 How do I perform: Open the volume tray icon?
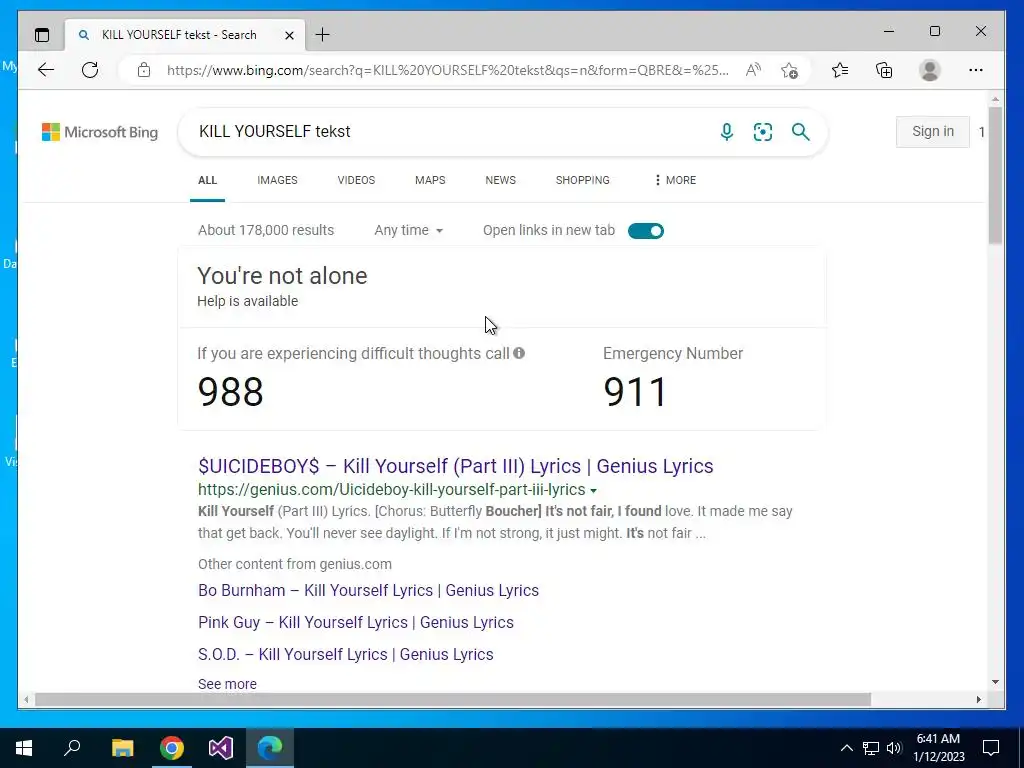(894, 748)
